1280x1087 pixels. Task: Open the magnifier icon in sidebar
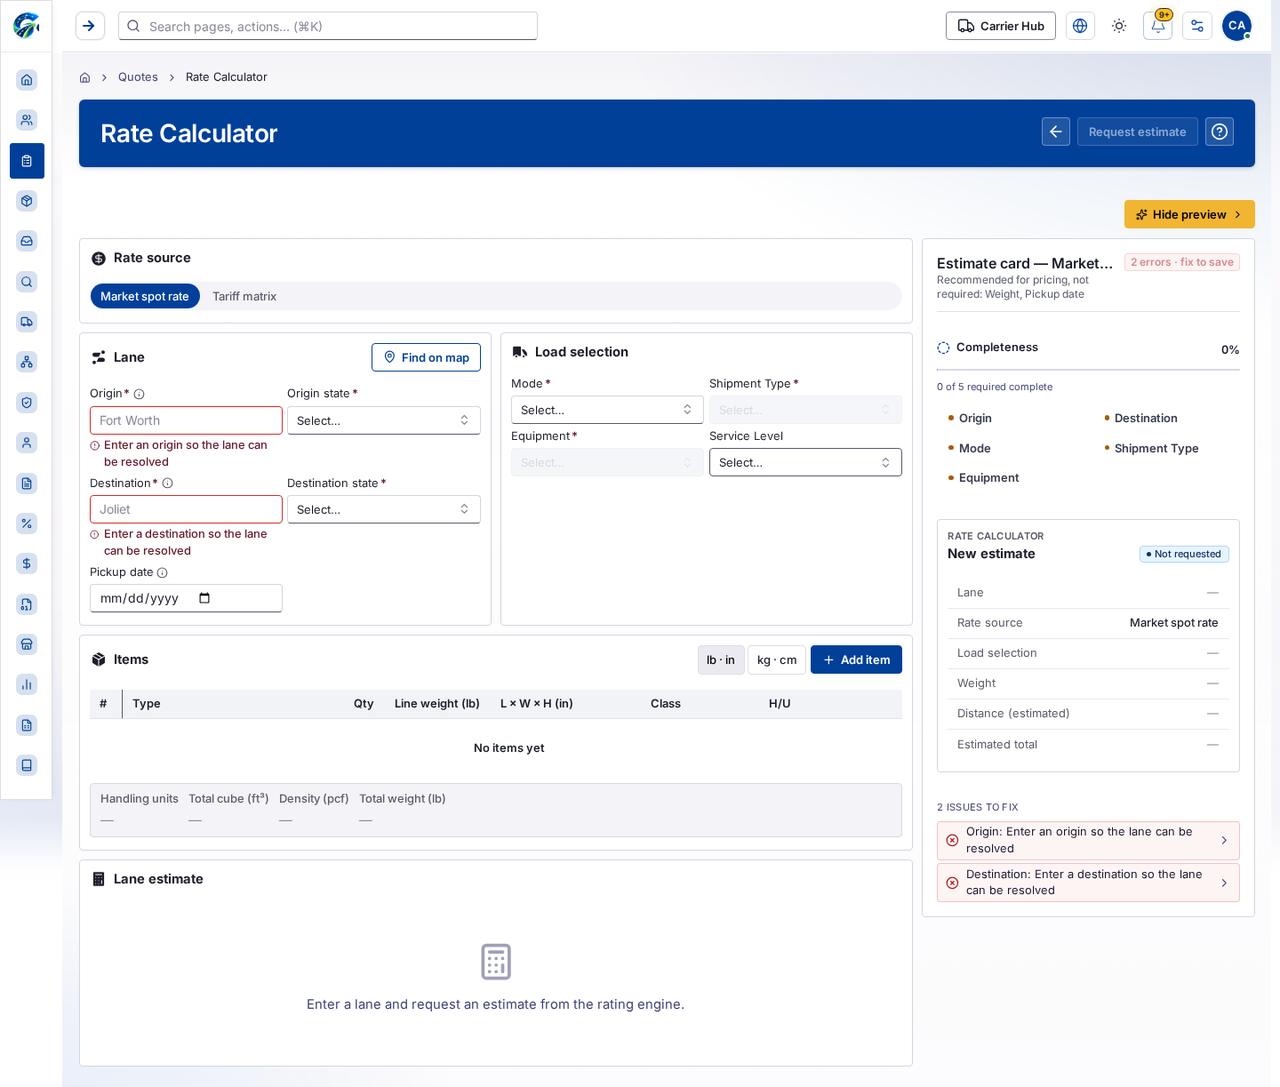pos(27,282)
